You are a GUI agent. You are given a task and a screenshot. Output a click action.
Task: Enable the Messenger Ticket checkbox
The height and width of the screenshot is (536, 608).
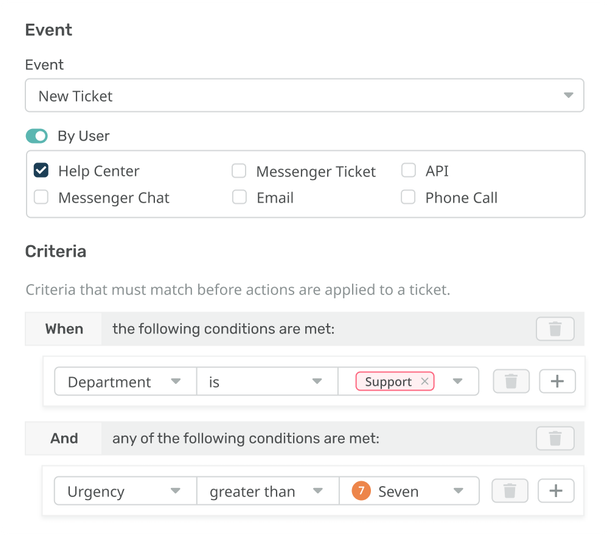pyautogui.click(x=239, y=171)
